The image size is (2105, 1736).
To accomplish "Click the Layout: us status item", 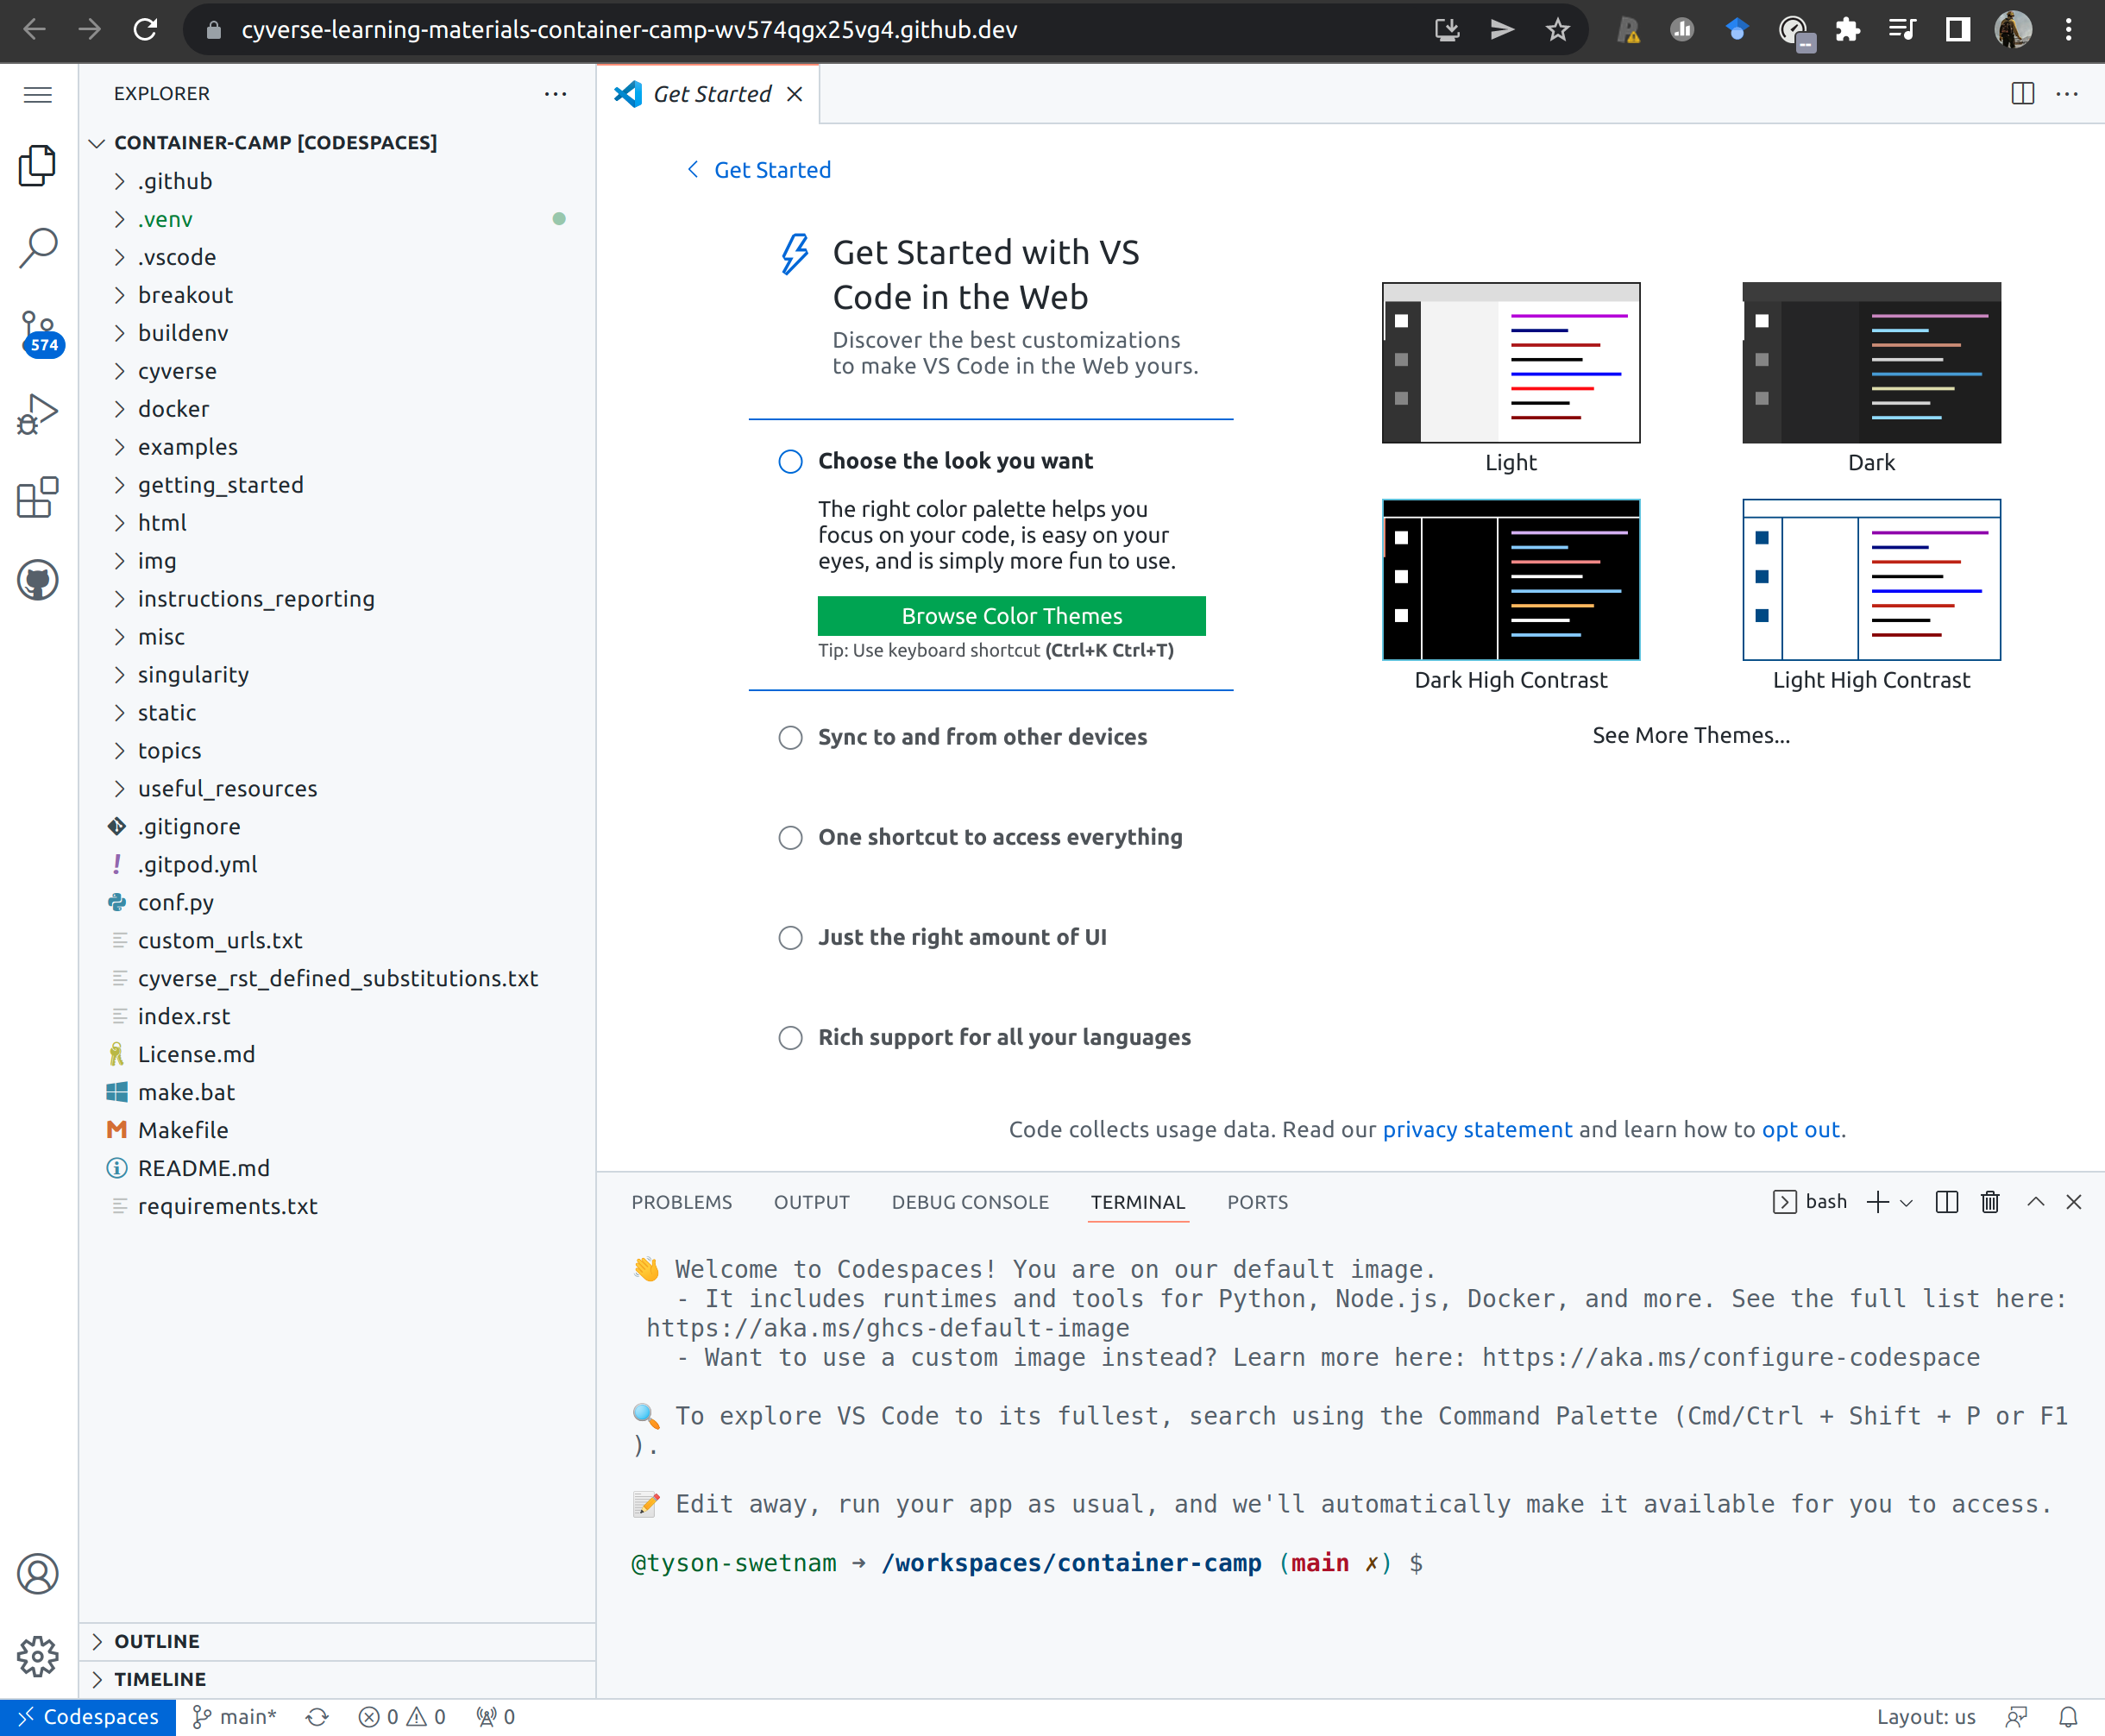I will 1926,1717.
